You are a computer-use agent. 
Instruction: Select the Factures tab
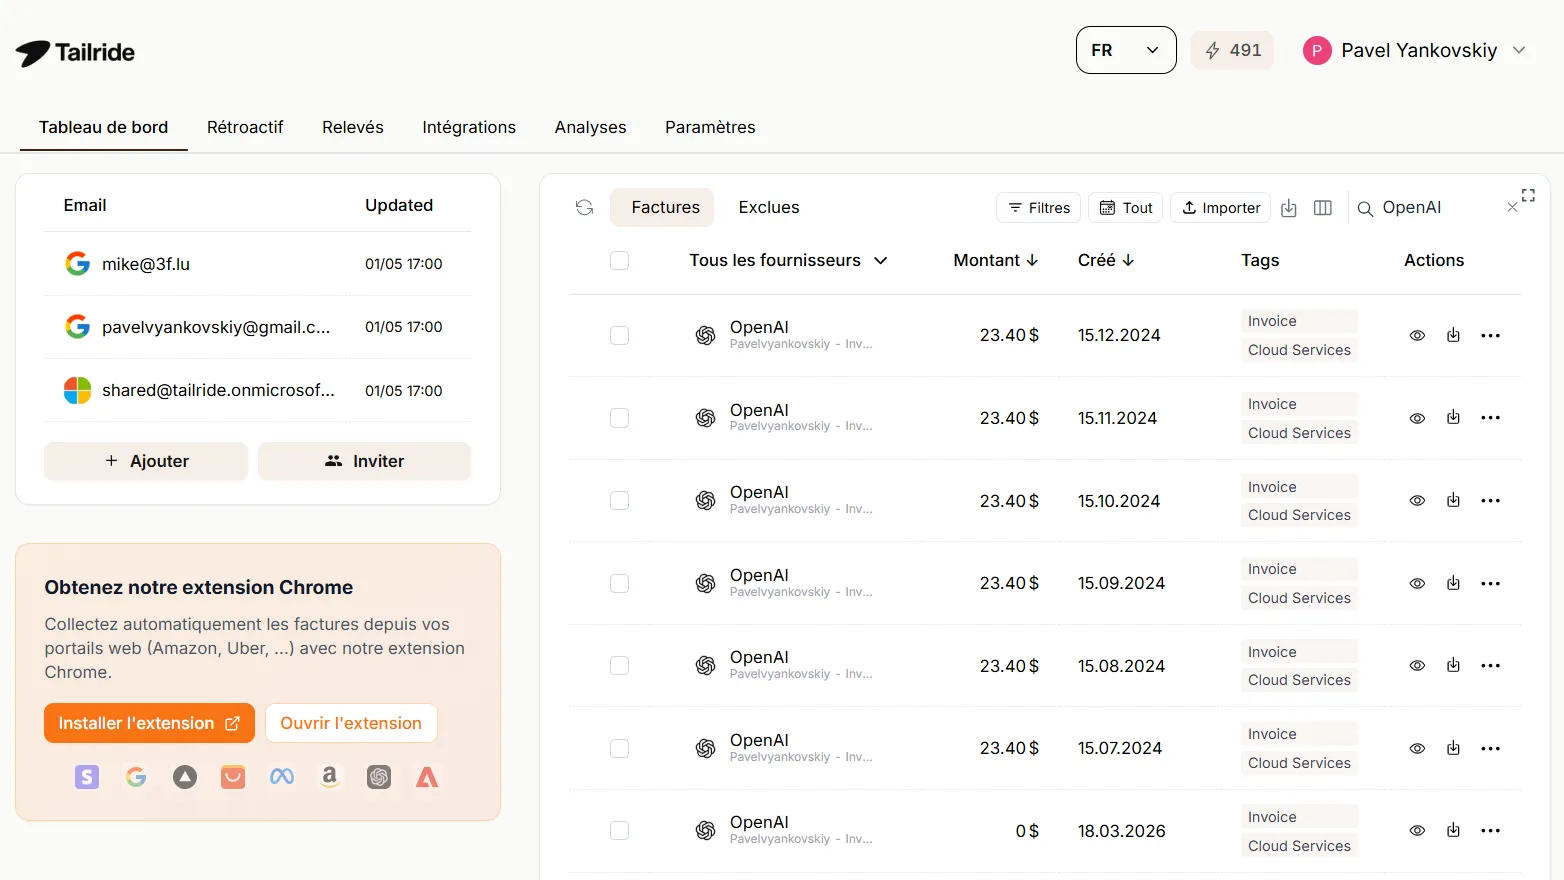point(662,207)
